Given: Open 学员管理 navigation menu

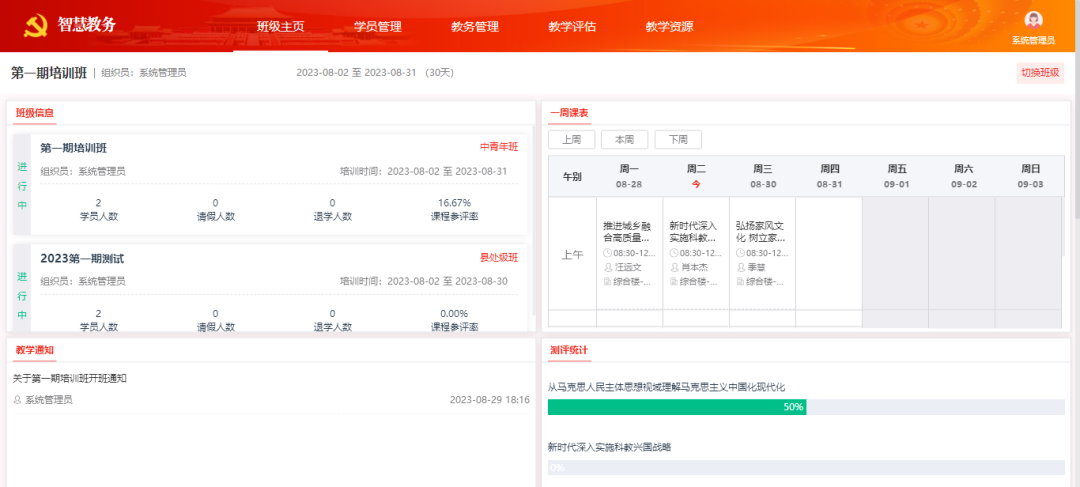Looking at the screenshot, I should pyautogui.click(x=377, y=27).
